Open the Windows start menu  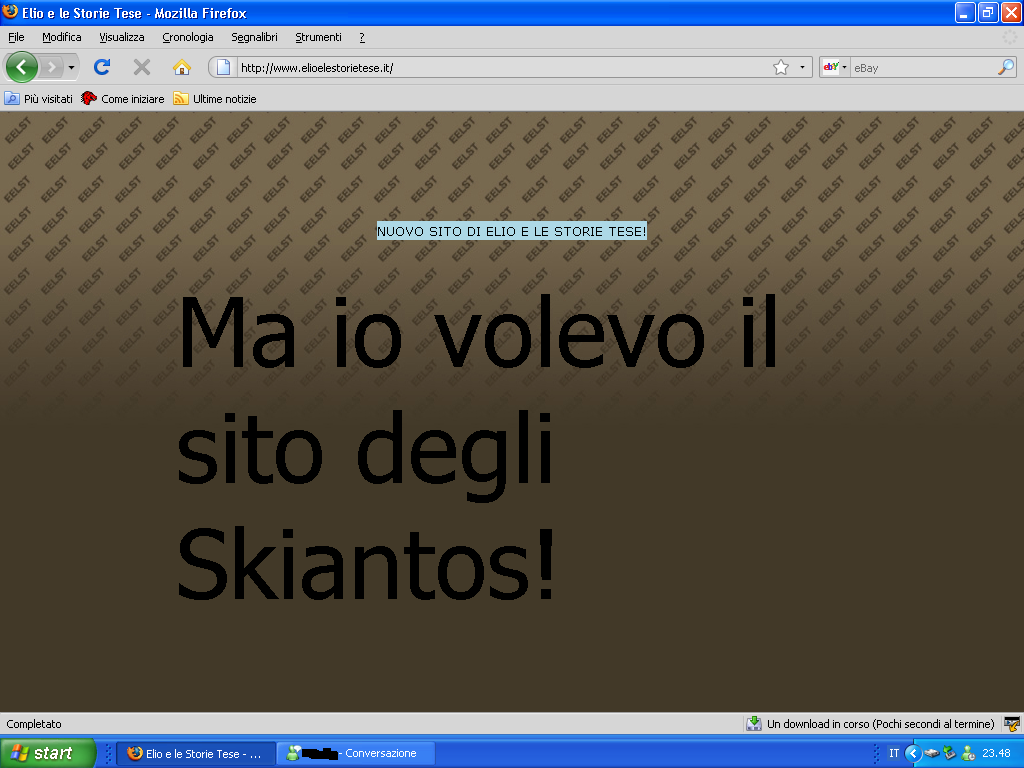pyautogui.click(x=48, y=753)
